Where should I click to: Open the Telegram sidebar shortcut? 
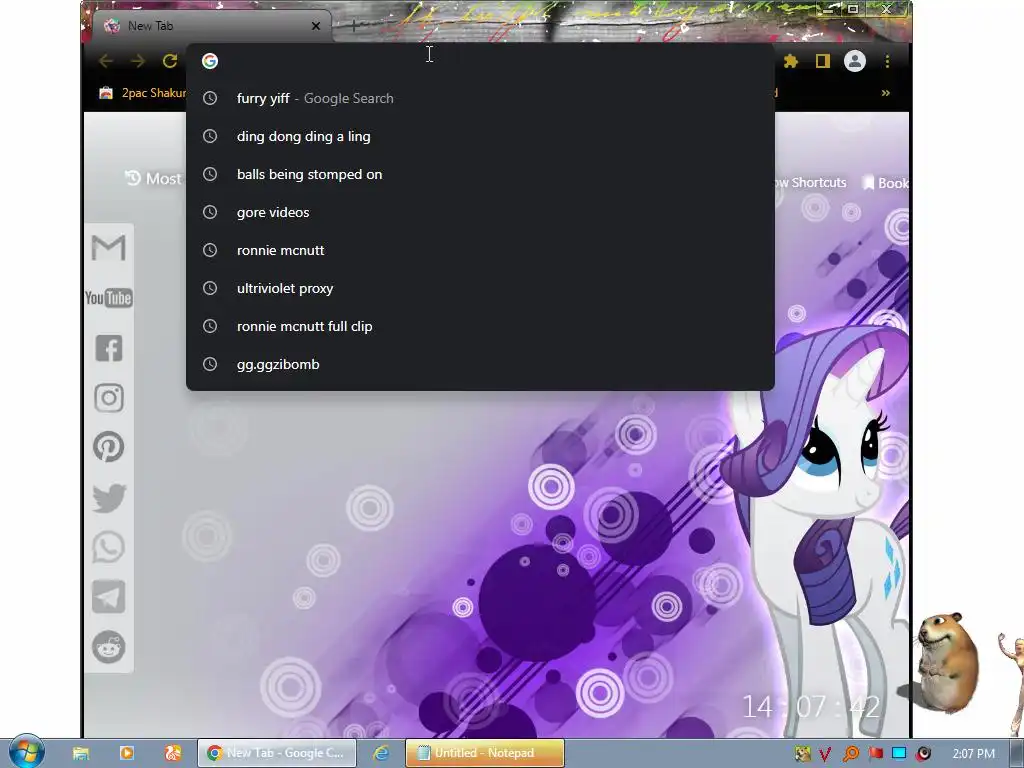tap(108, 597)
